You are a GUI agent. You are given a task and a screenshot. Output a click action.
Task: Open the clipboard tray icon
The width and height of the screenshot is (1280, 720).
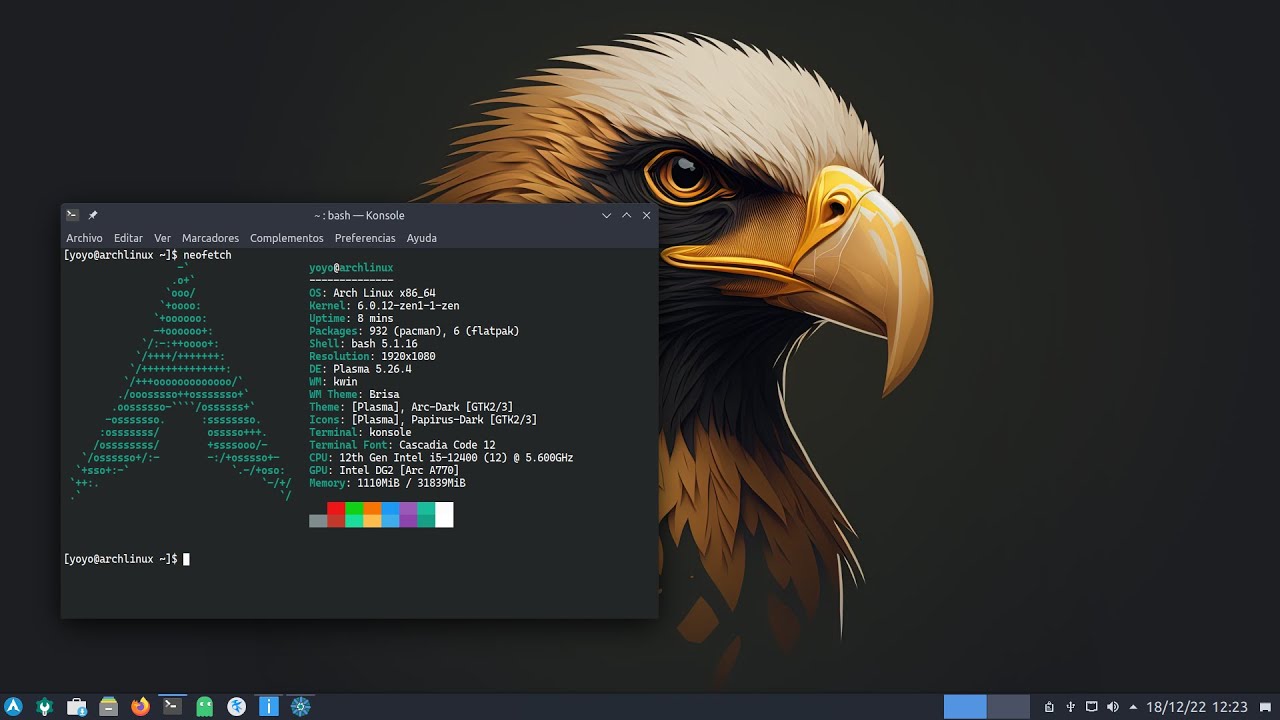tap(1049, 707)
